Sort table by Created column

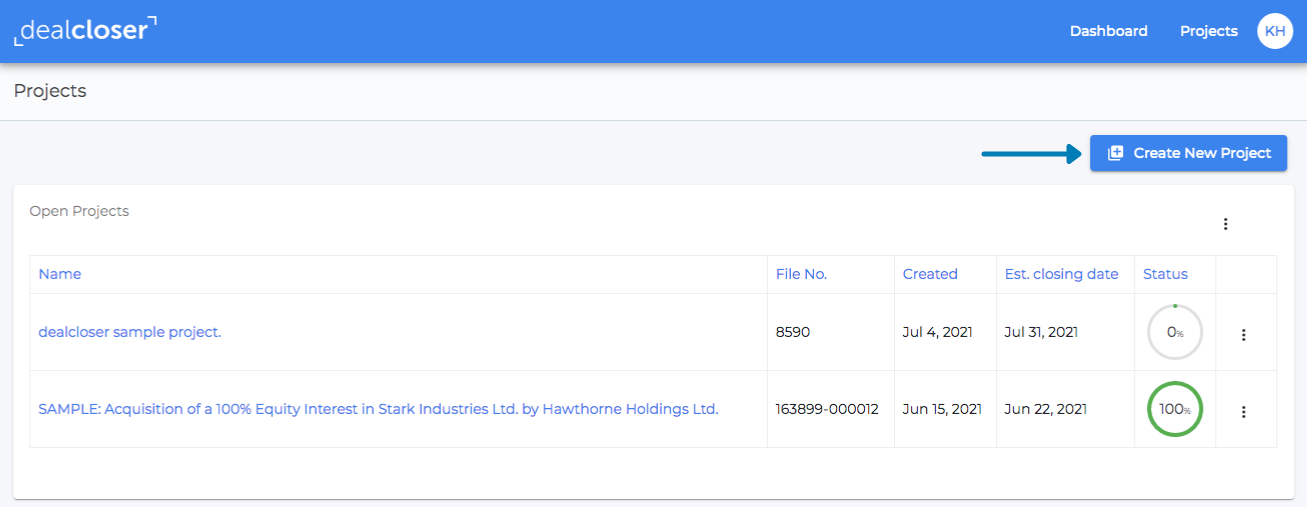(x=930, y=274)
